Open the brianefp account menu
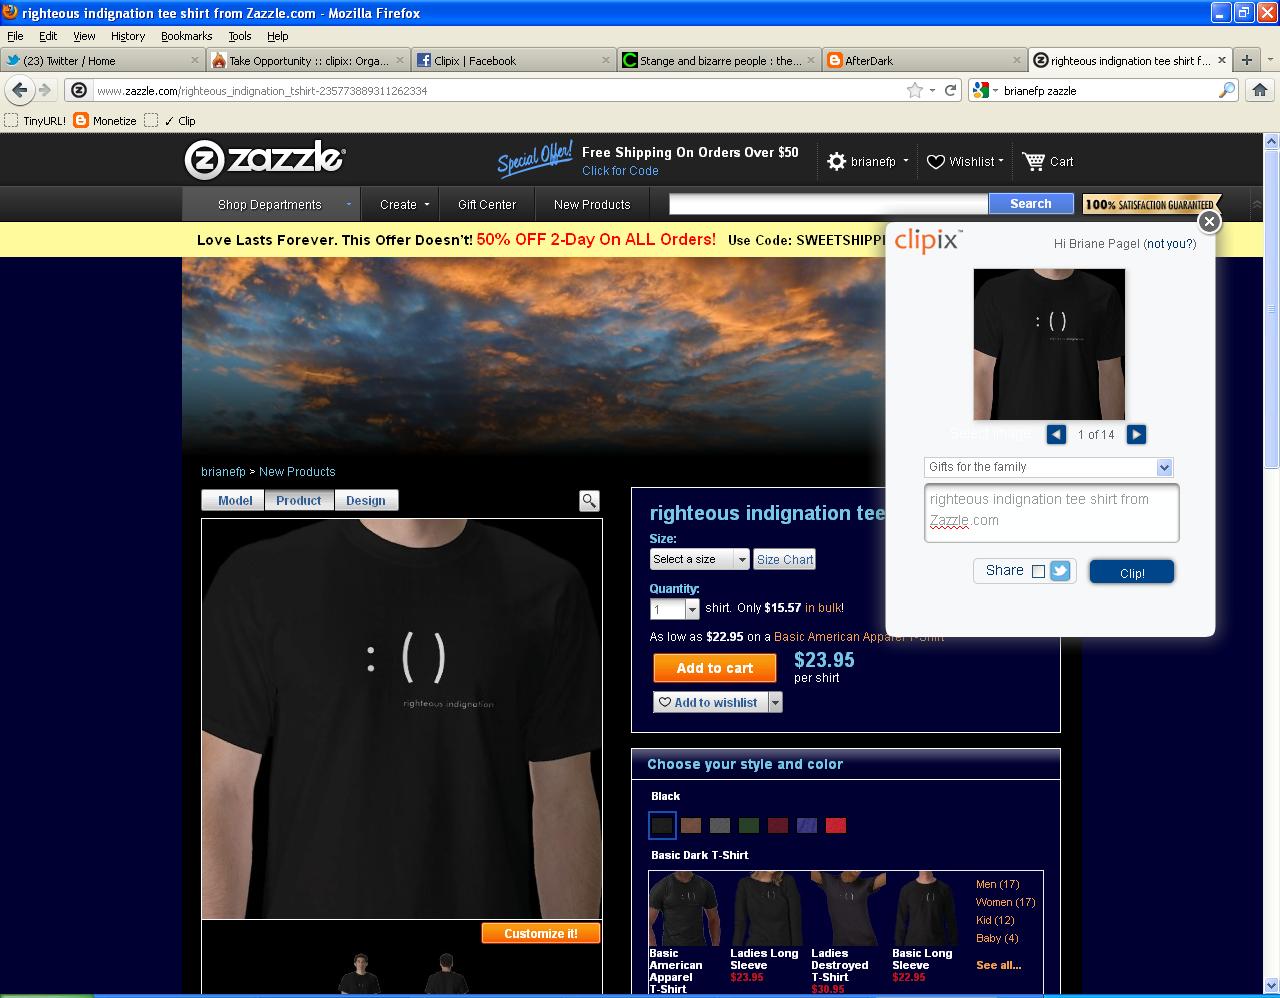 [868, 161]
